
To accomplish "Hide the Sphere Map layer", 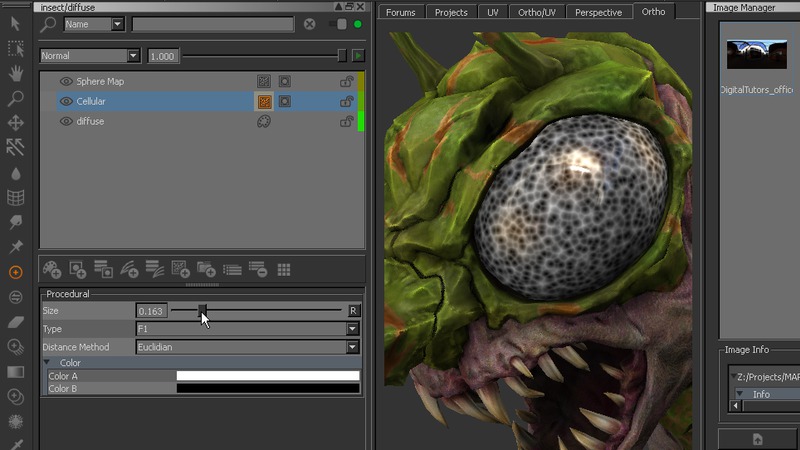I will click(66, 81).
